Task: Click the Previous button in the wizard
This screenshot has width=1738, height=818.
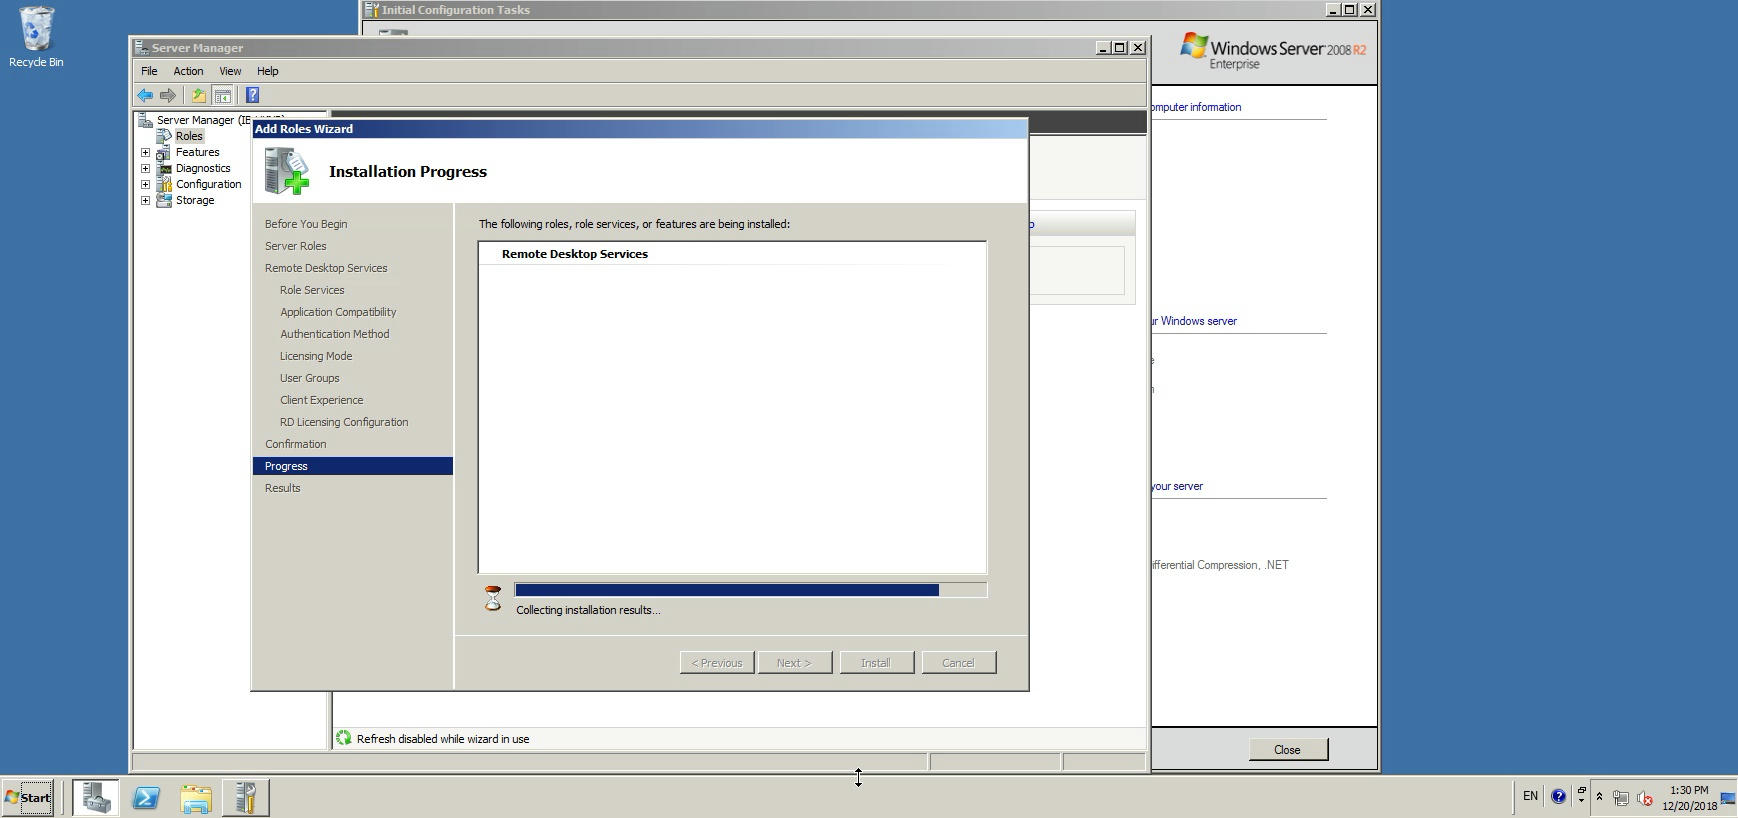Action: 717,663
